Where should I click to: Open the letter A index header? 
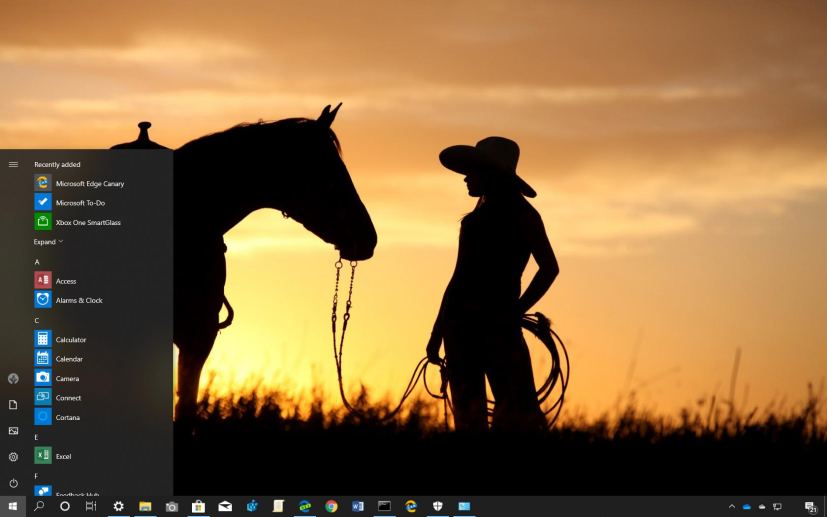[x=37, y=262]
